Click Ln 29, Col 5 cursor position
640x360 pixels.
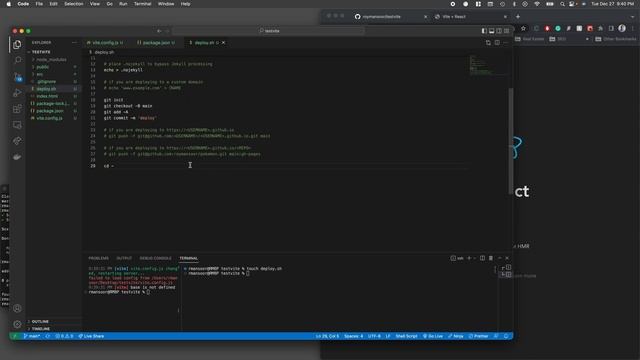pos(327,336)
